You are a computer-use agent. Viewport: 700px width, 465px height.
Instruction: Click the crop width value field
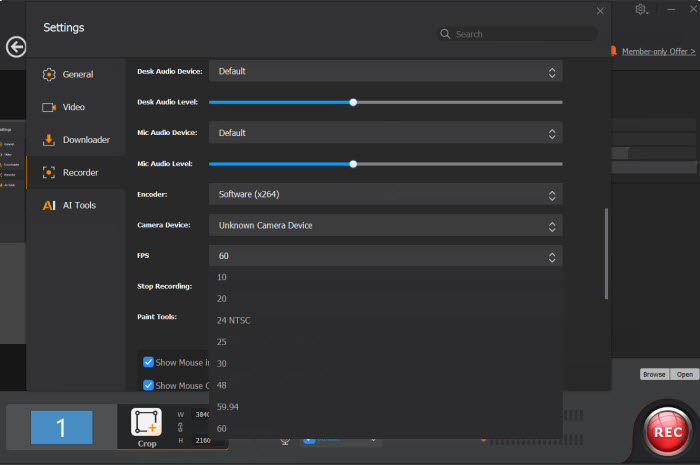(201, 415)
